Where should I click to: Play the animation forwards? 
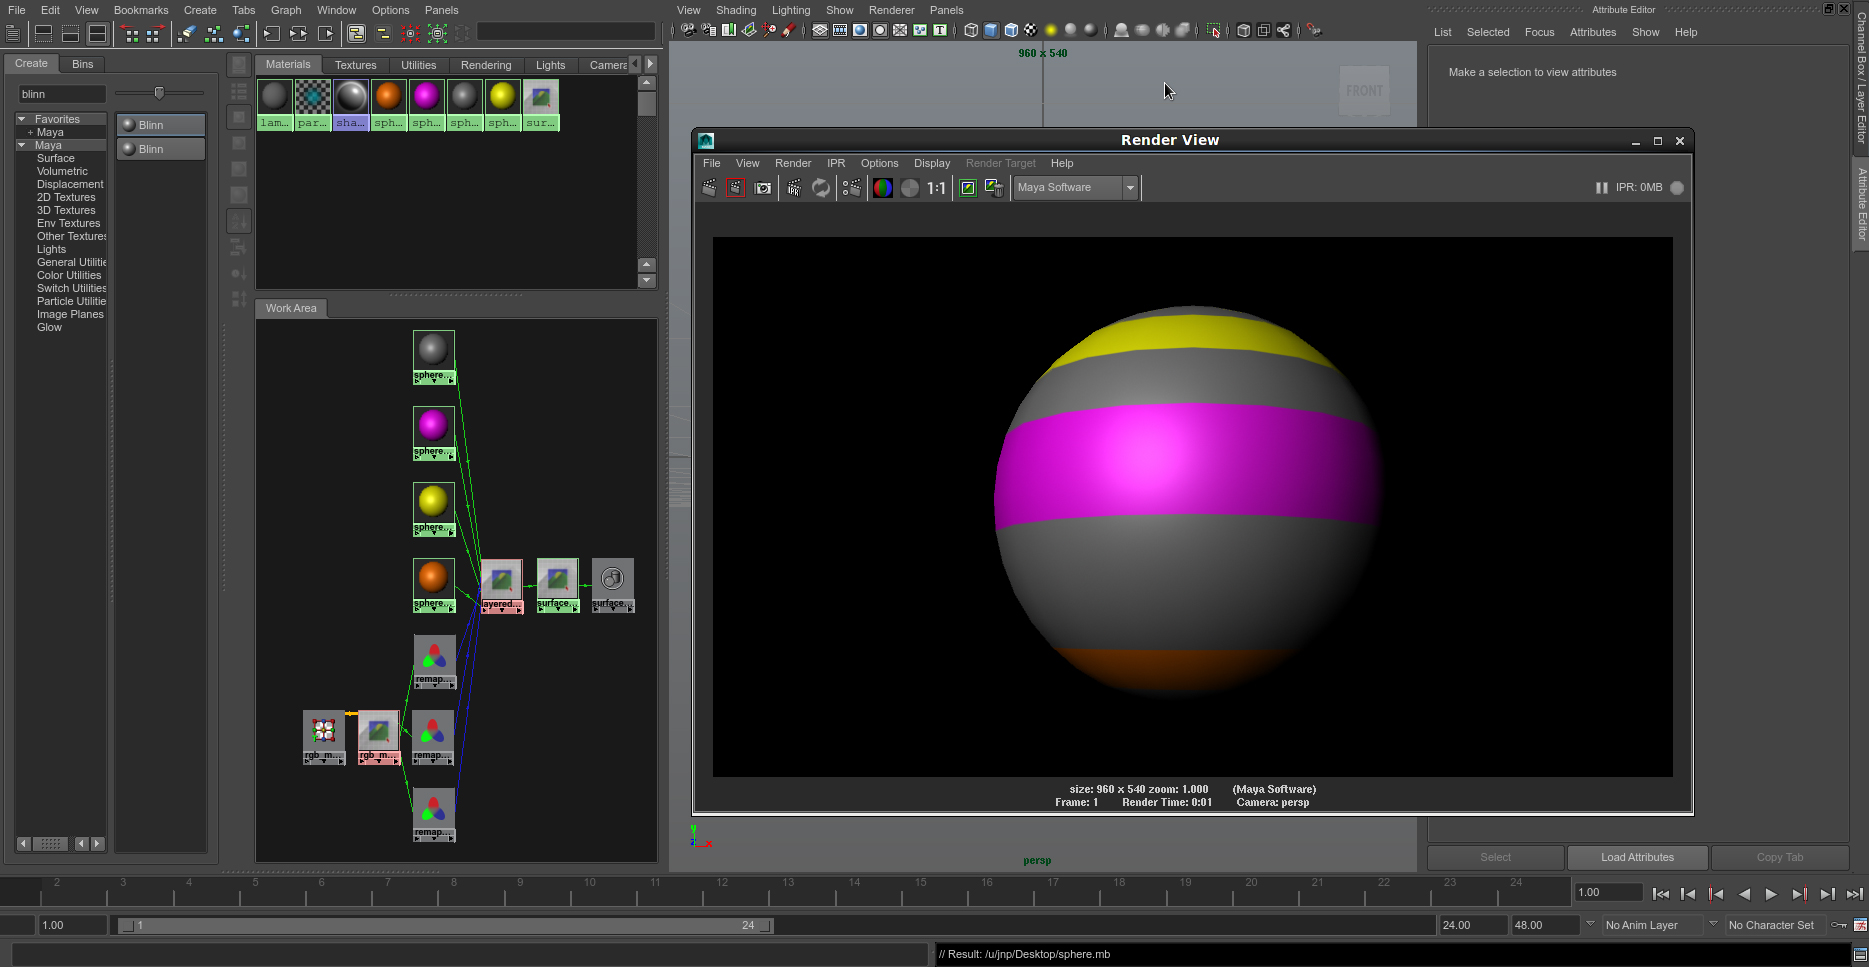click(1771, 894)
